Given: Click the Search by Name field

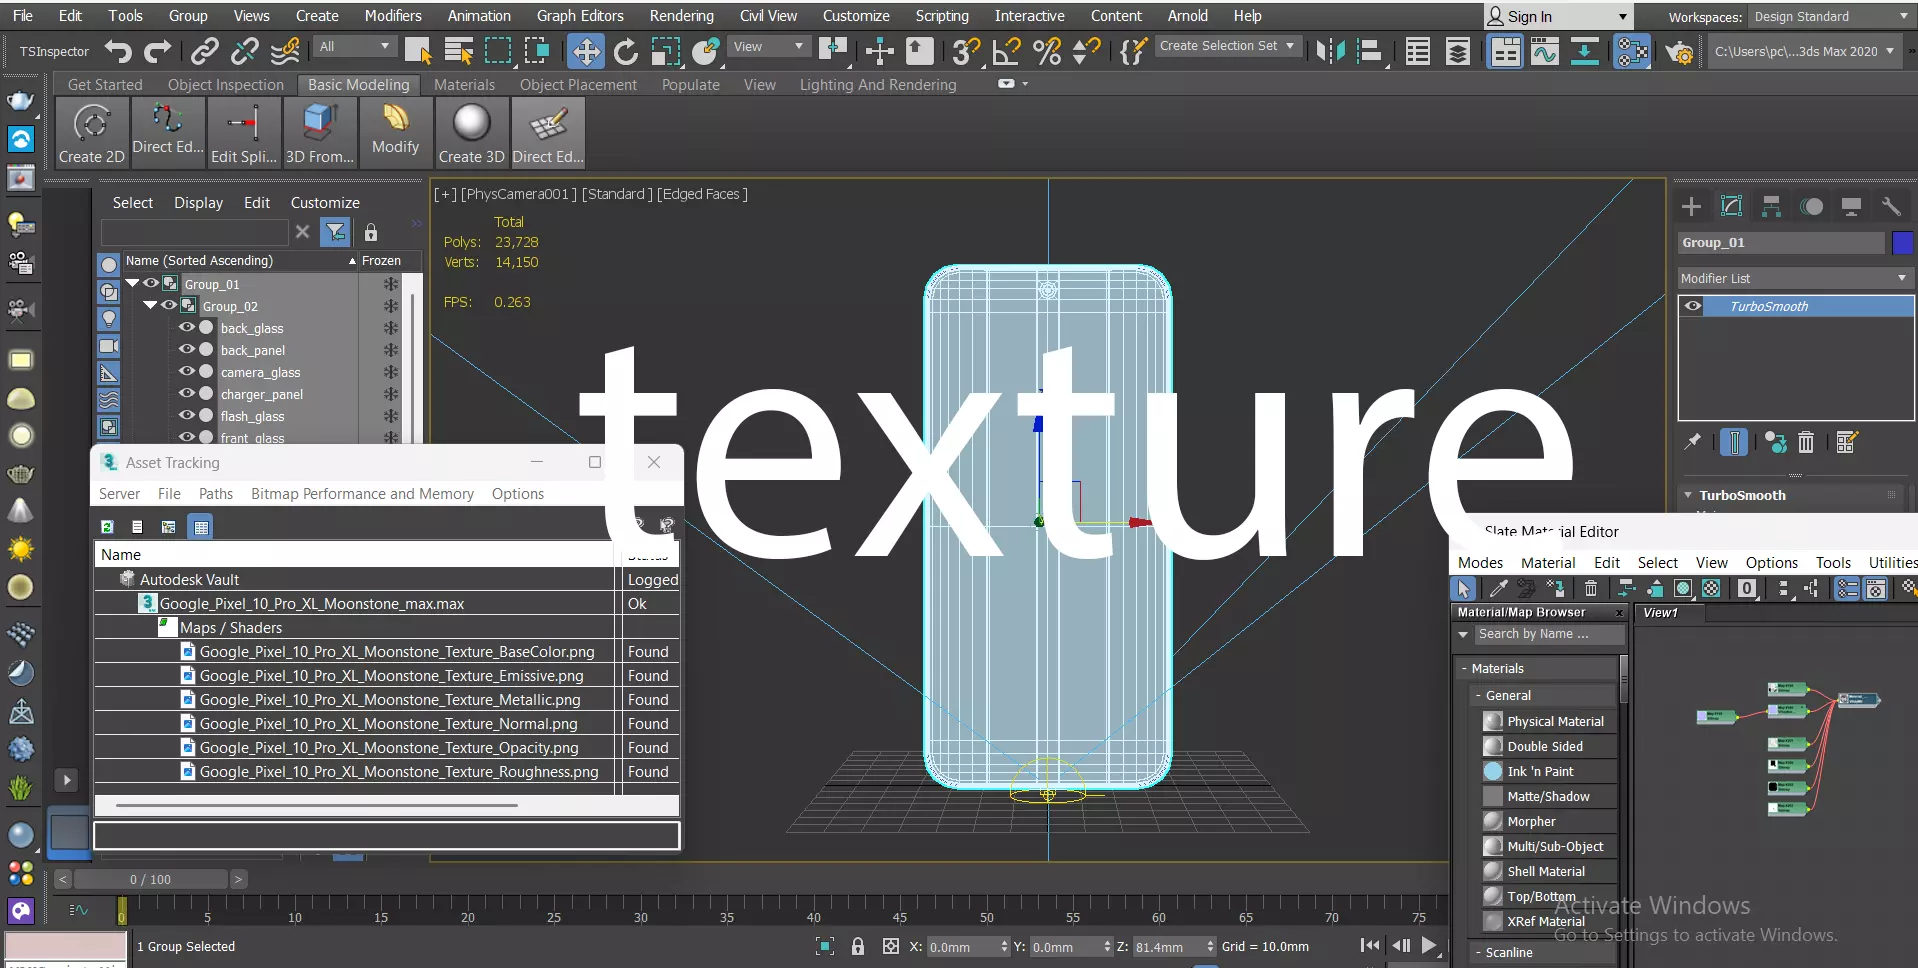Looking at the screenshot, I should (1548, 634).
